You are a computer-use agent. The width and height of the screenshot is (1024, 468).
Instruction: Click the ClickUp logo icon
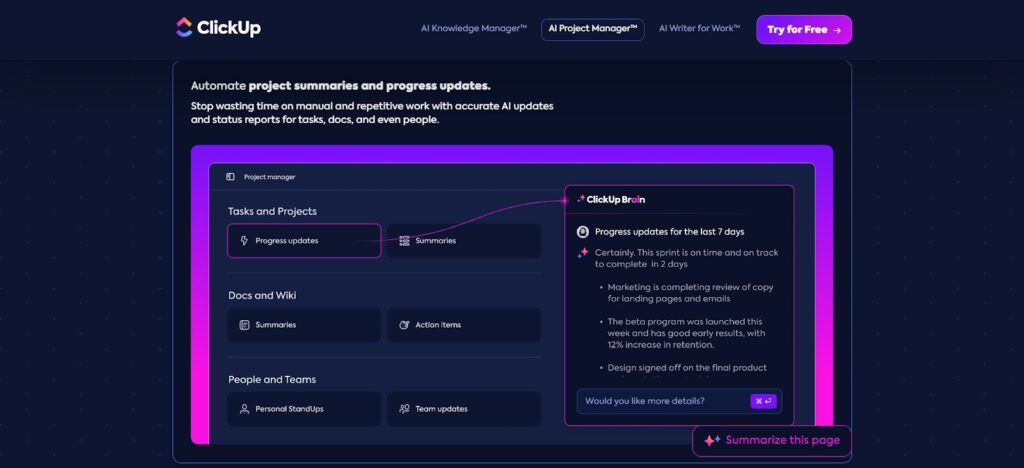coord(183,28)
